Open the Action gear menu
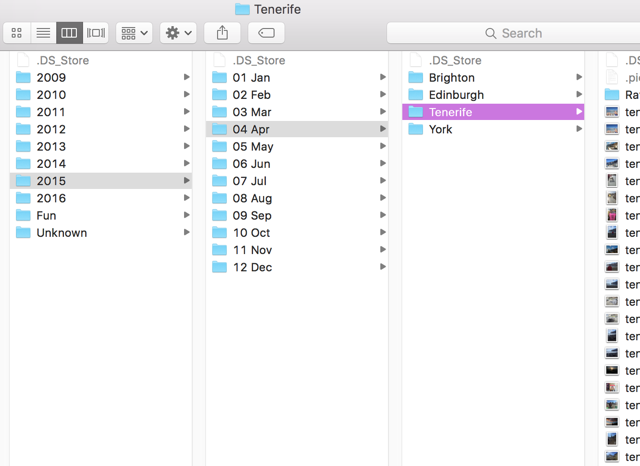This screenshot has height=466, width=640. tap(178, 33)
